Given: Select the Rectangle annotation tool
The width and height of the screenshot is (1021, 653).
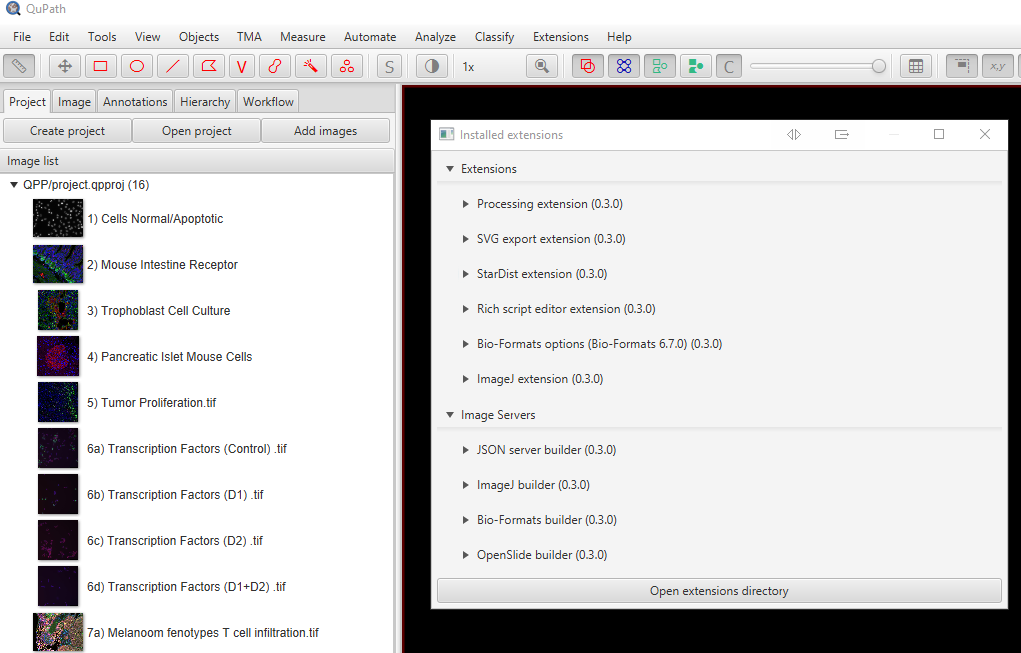Looking at the screenshot, I should click(100, 66).
